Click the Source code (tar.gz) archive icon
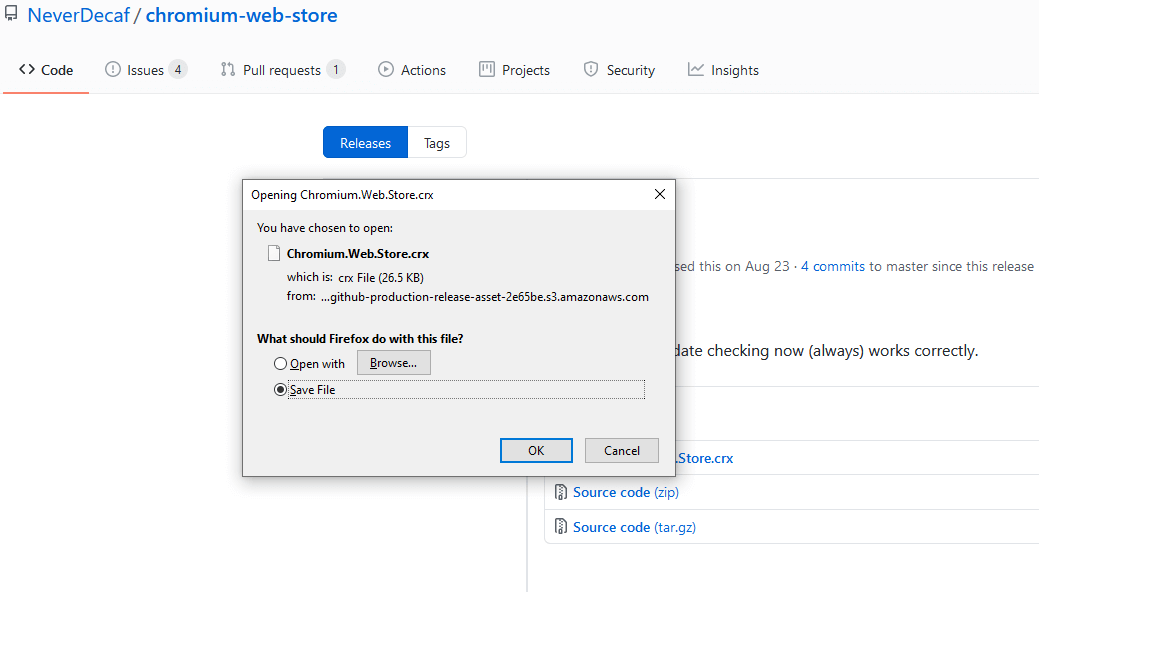Screen dimensions: 1152x648 (x=562, y=527)
